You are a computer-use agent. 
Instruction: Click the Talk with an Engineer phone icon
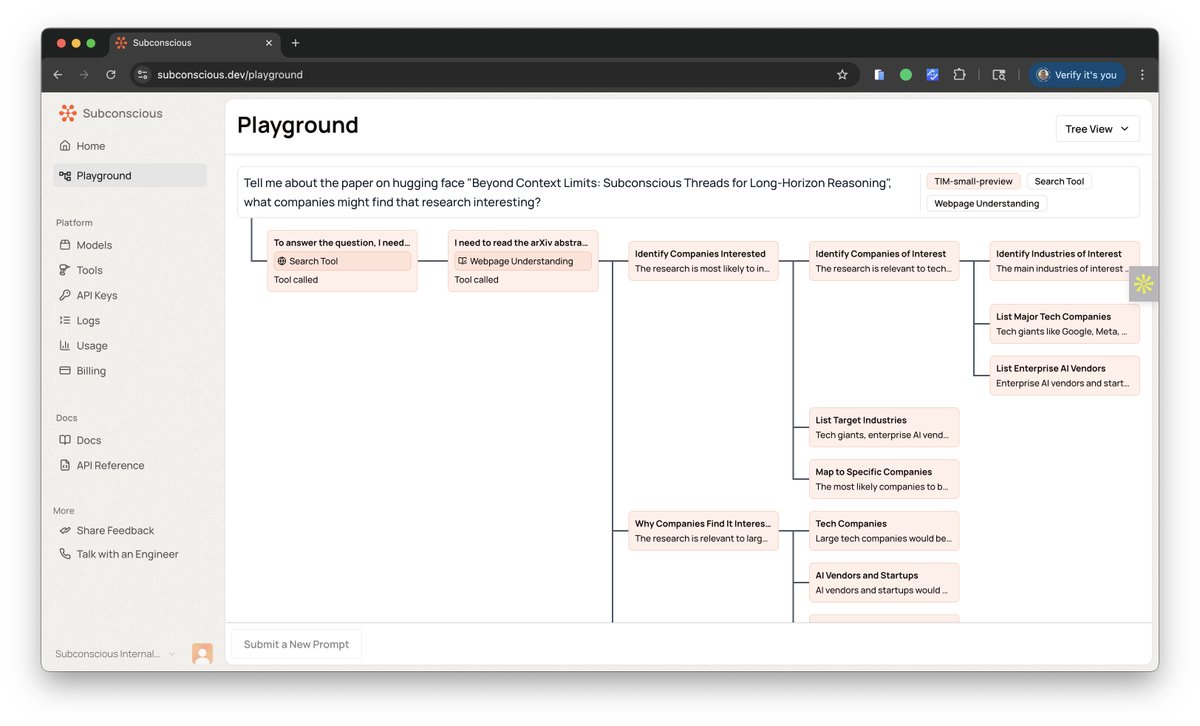pyautogui.click(x=65, y=554)
